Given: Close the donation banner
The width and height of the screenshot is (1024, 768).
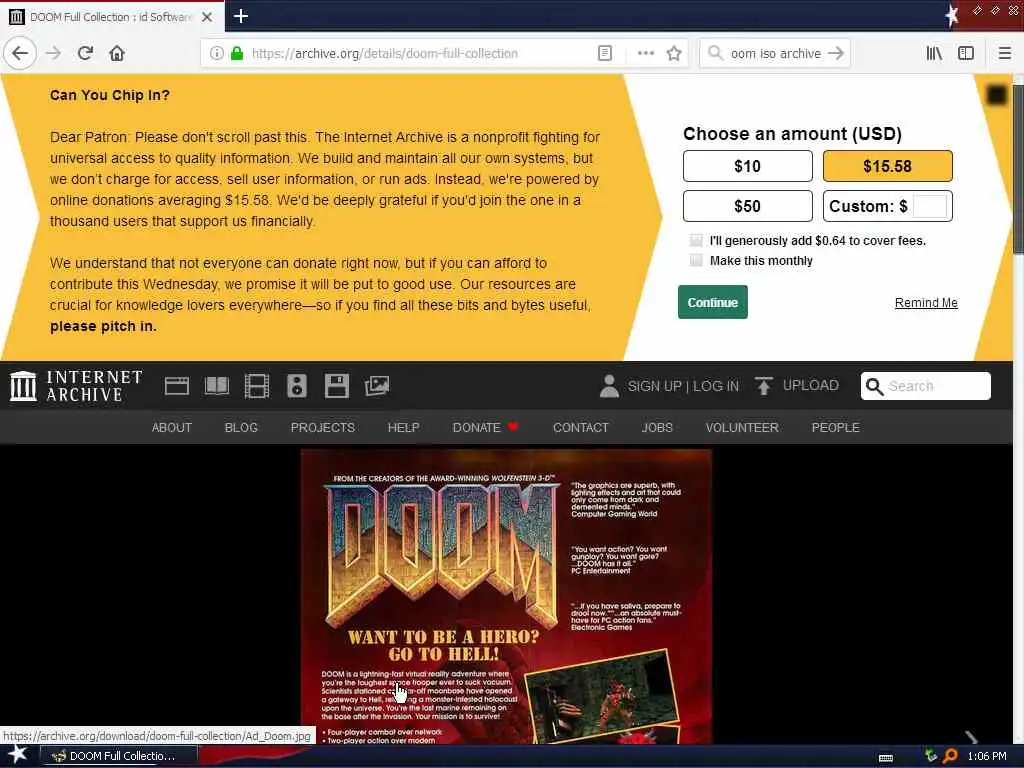Looking at the screenshot, I should (996, 95).
